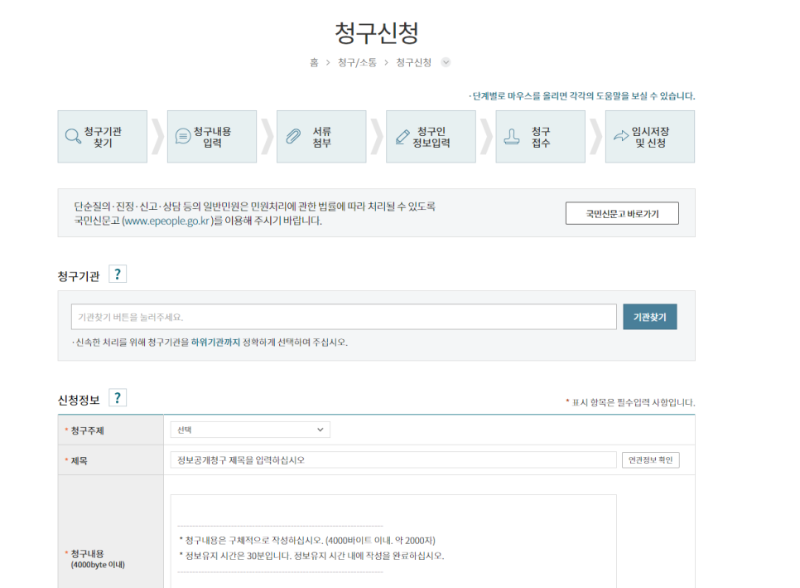Click the 연관정보 확인 button

click(x=651, y=460)
